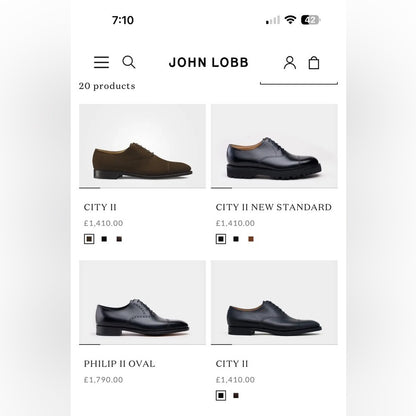
Task: Open City II New Standard product title
Action: [x=273, y=207]
